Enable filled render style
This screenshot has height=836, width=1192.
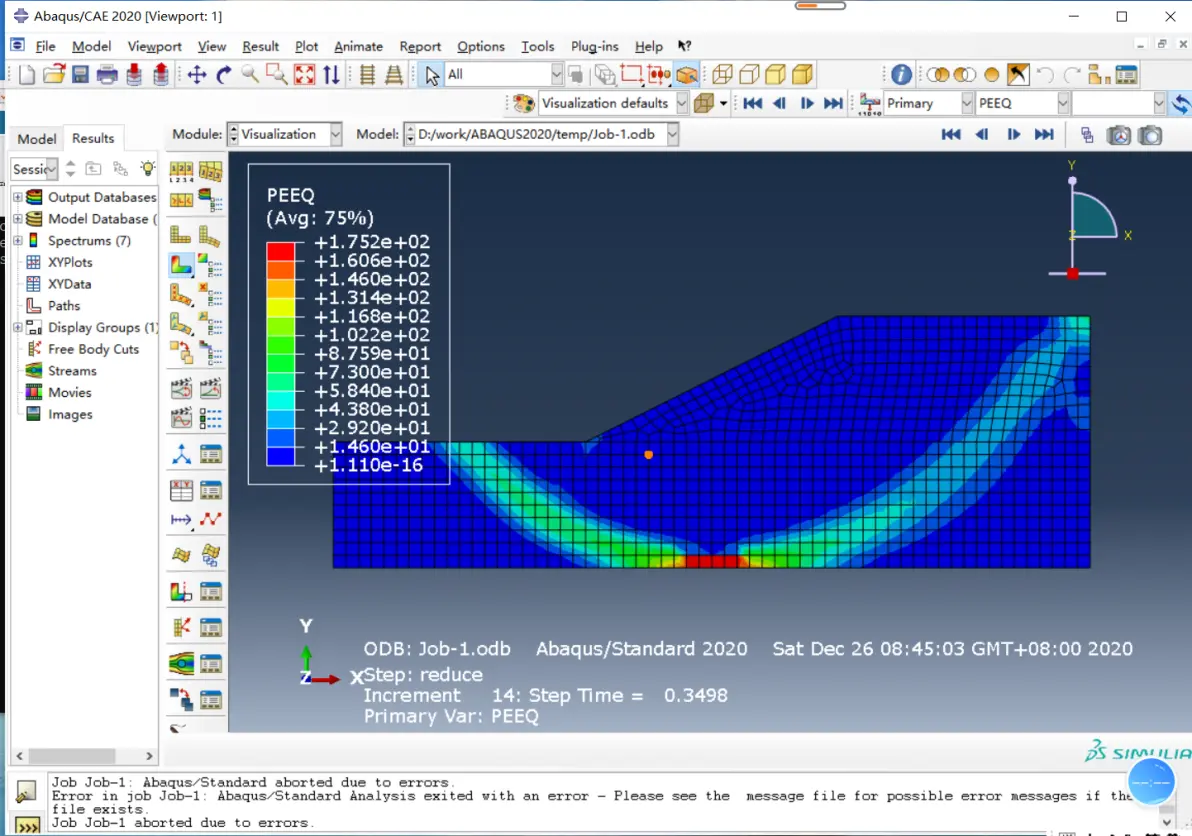coord(775,74)
